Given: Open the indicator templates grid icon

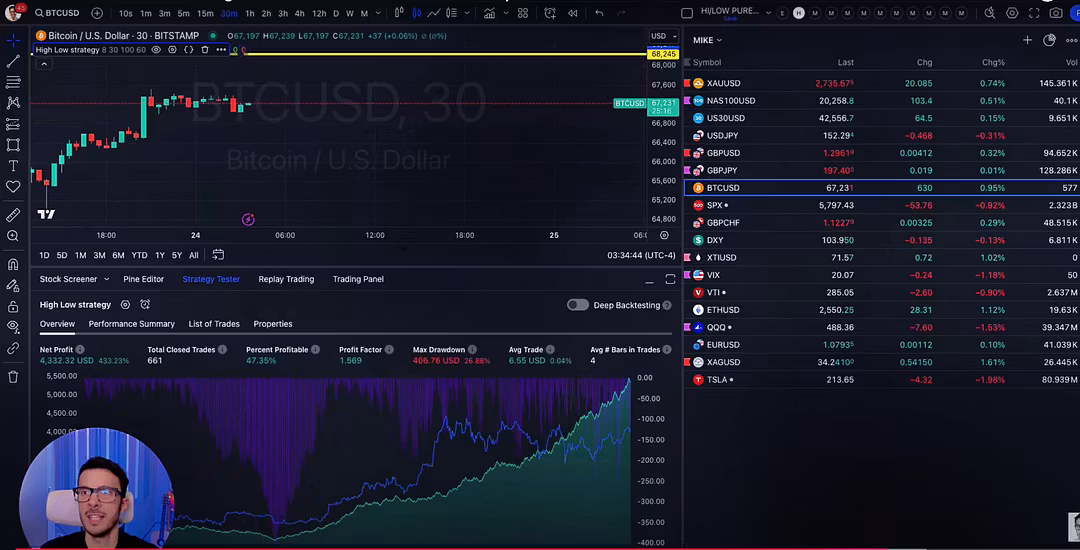Looking at the screenshot, I should click(523, 13).
